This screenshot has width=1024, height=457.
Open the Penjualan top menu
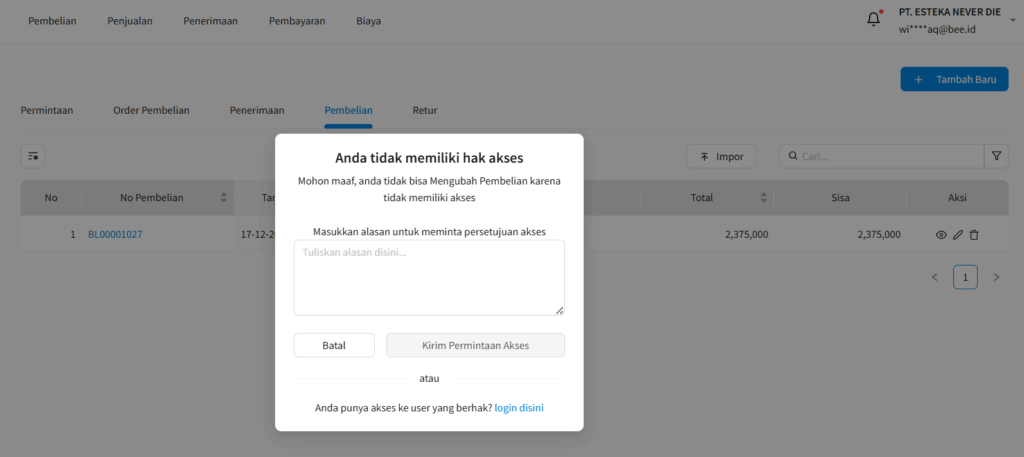(130, 21)
